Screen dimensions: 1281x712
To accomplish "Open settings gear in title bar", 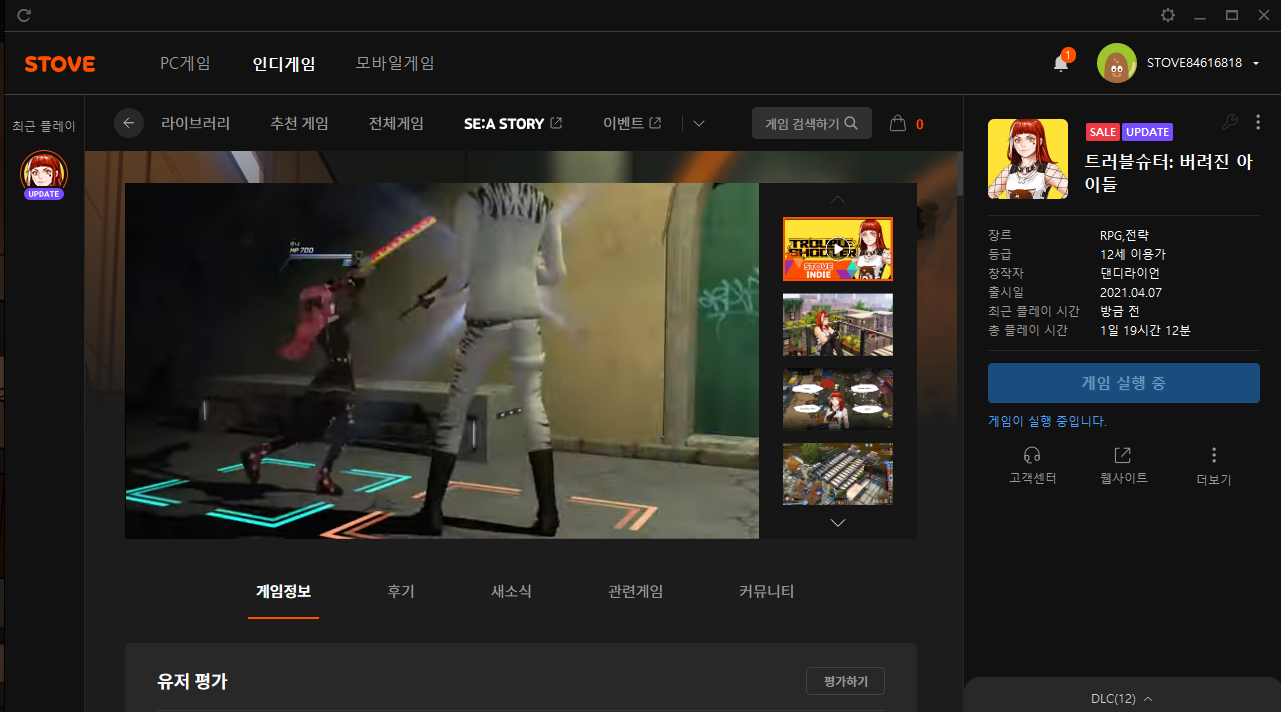I will point(1168,15).
